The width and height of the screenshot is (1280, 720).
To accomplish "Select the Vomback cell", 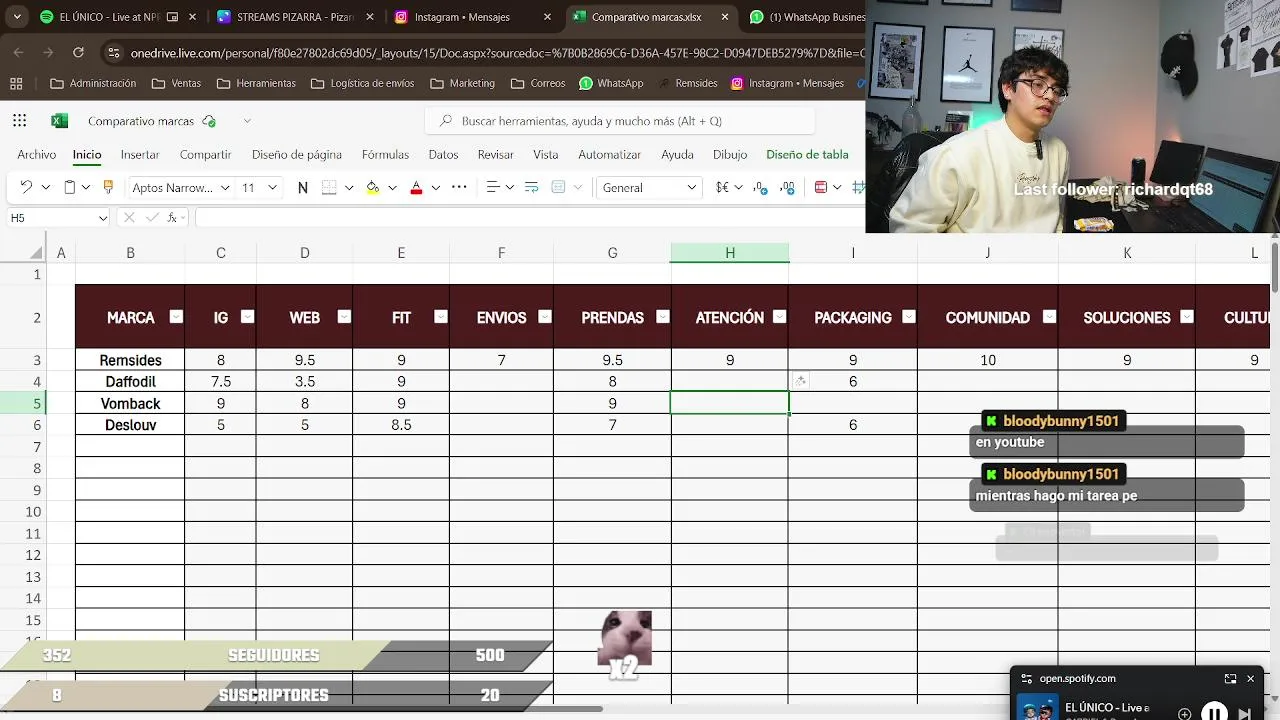I will [x=130, y=403].
